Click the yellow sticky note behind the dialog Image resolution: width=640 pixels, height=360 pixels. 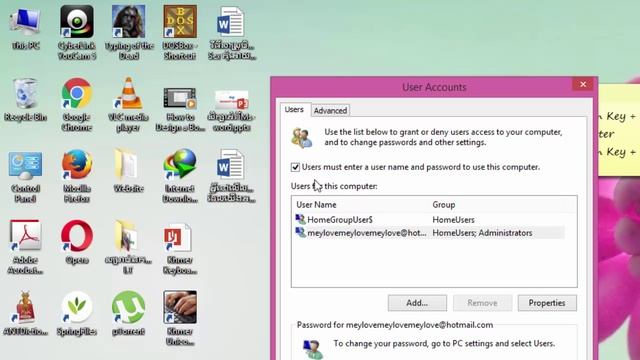619,131
